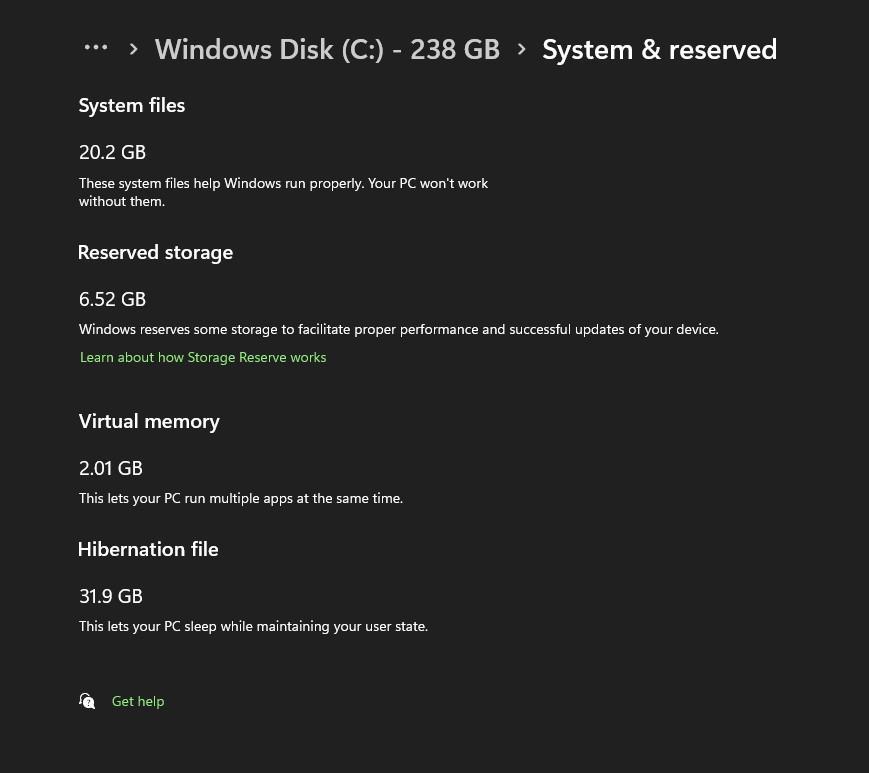869x773 pixels.
Task: Go back to Windows Disk (C:) breadcrumb
Action: [327, 49]
